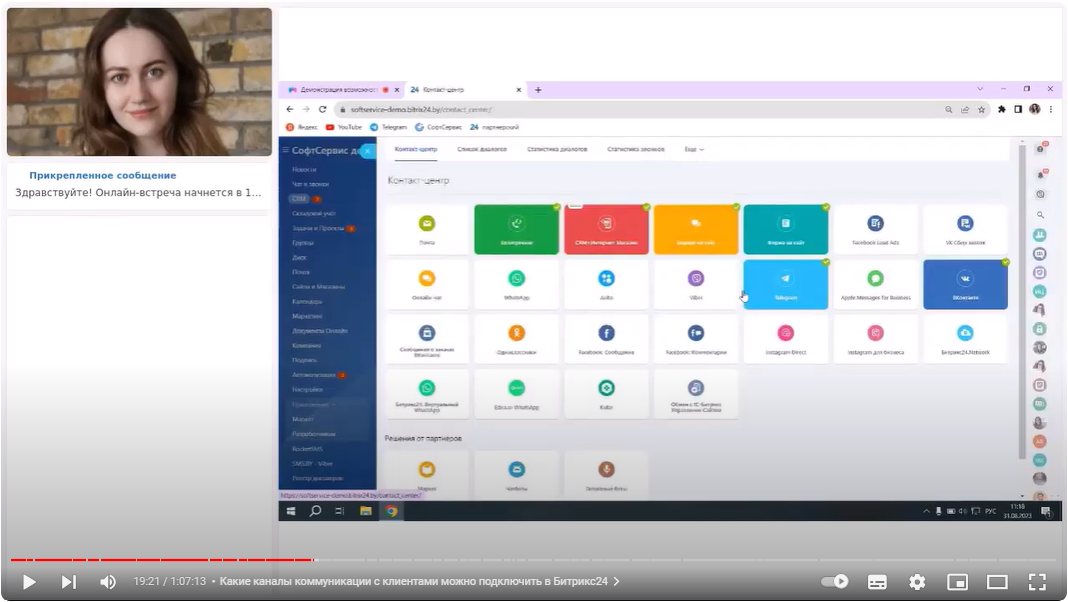Play the video
This screenshot has width=1068, height=602.
pyautogui.click(x=29, y=581)
